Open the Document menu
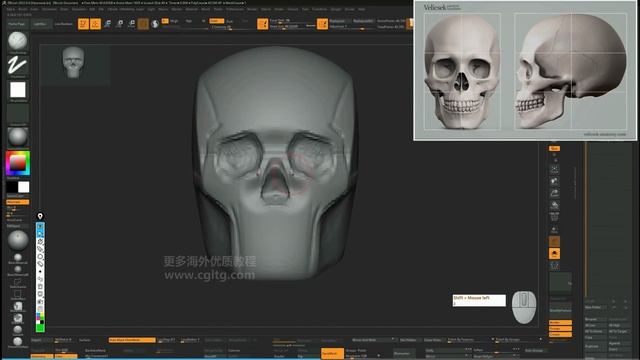This screenshot has height=360, width=640. point(49,9)
